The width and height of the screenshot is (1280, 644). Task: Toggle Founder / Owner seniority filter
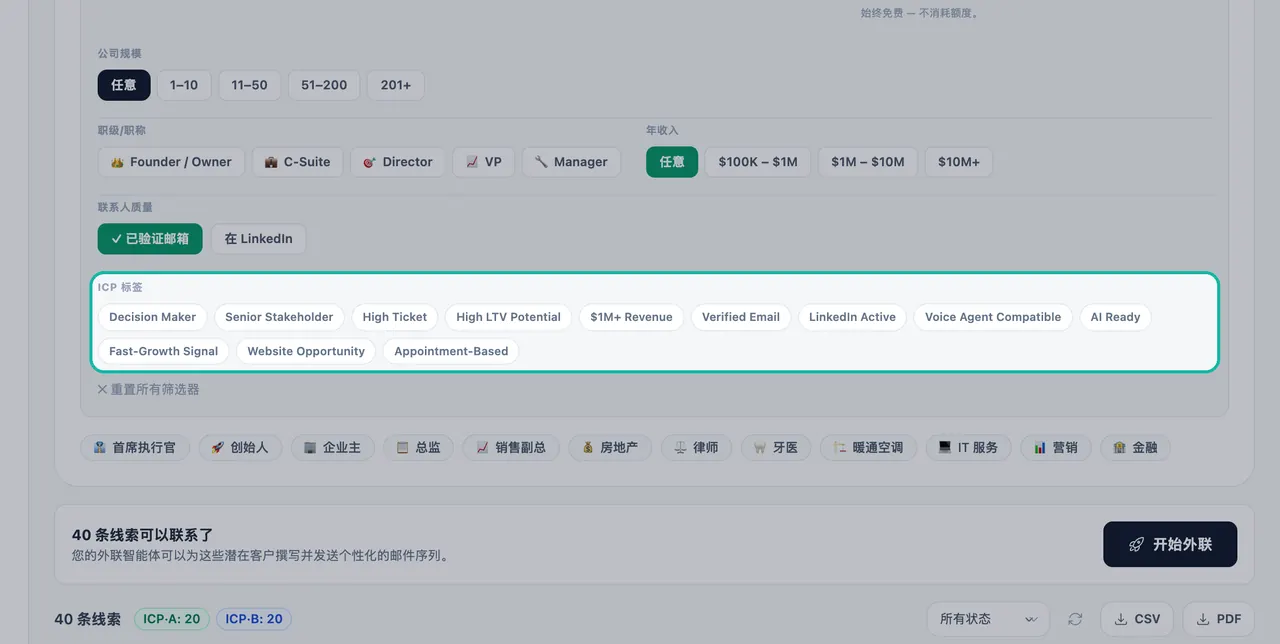point(171,162)
